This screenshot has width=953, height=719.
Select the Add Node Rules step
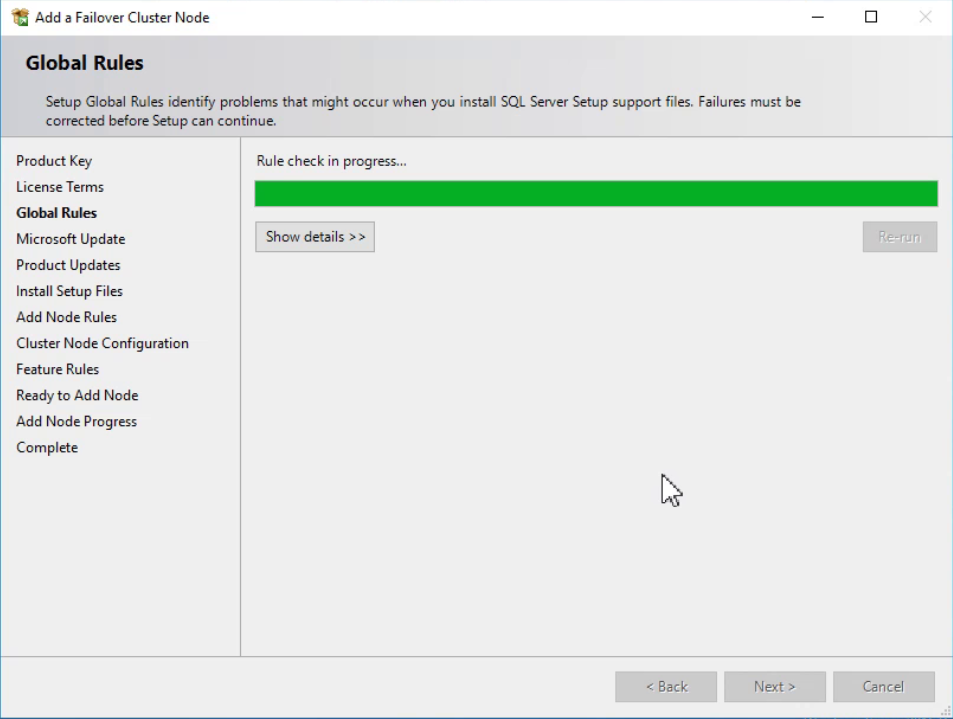click(66, 317)
